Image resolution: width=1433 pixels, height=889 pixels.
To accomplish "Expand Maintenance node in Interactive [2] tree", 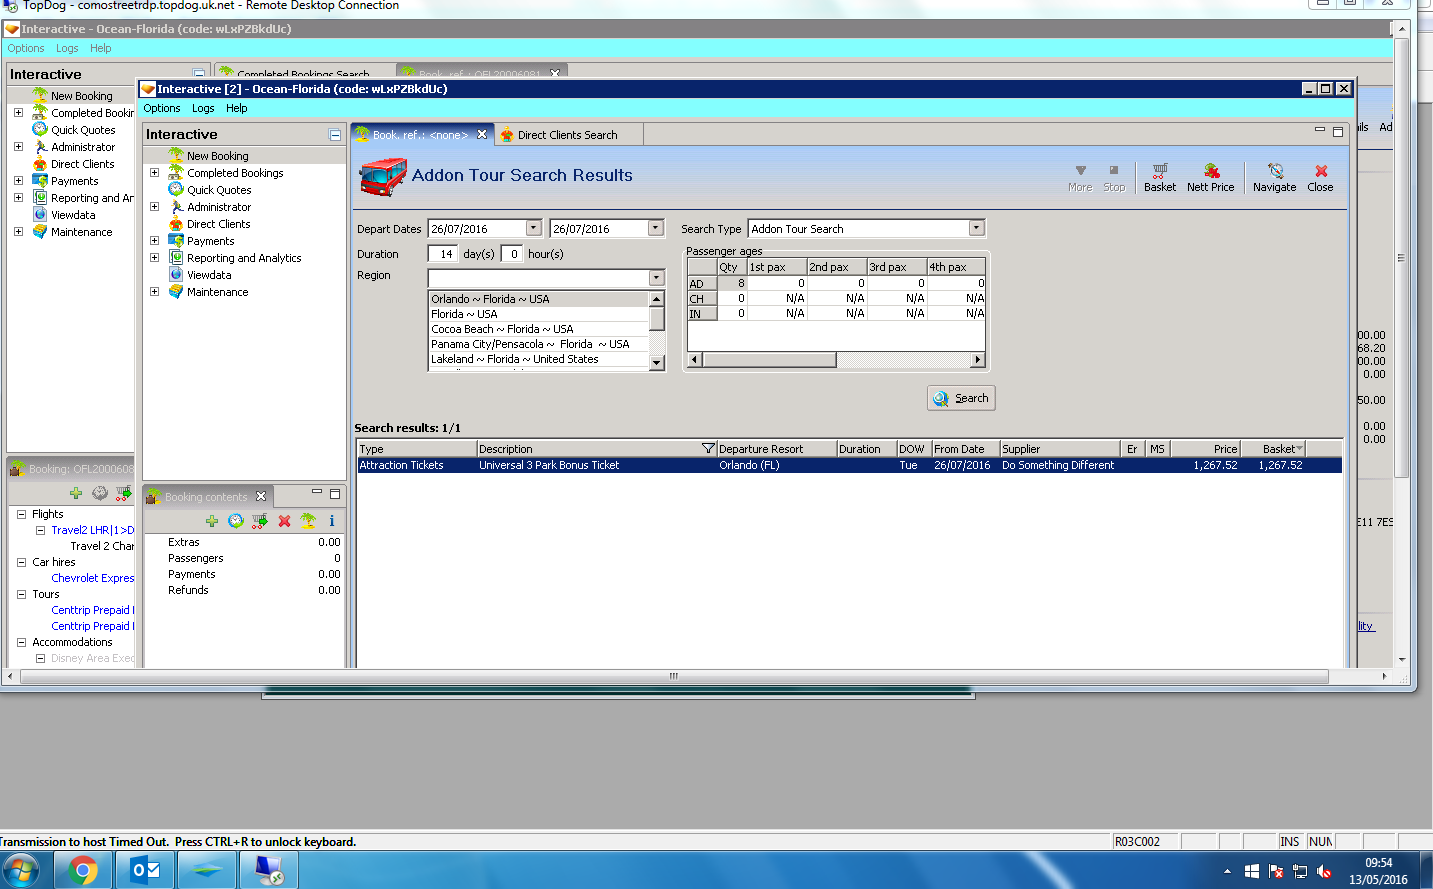I will [x=155, y=292].
